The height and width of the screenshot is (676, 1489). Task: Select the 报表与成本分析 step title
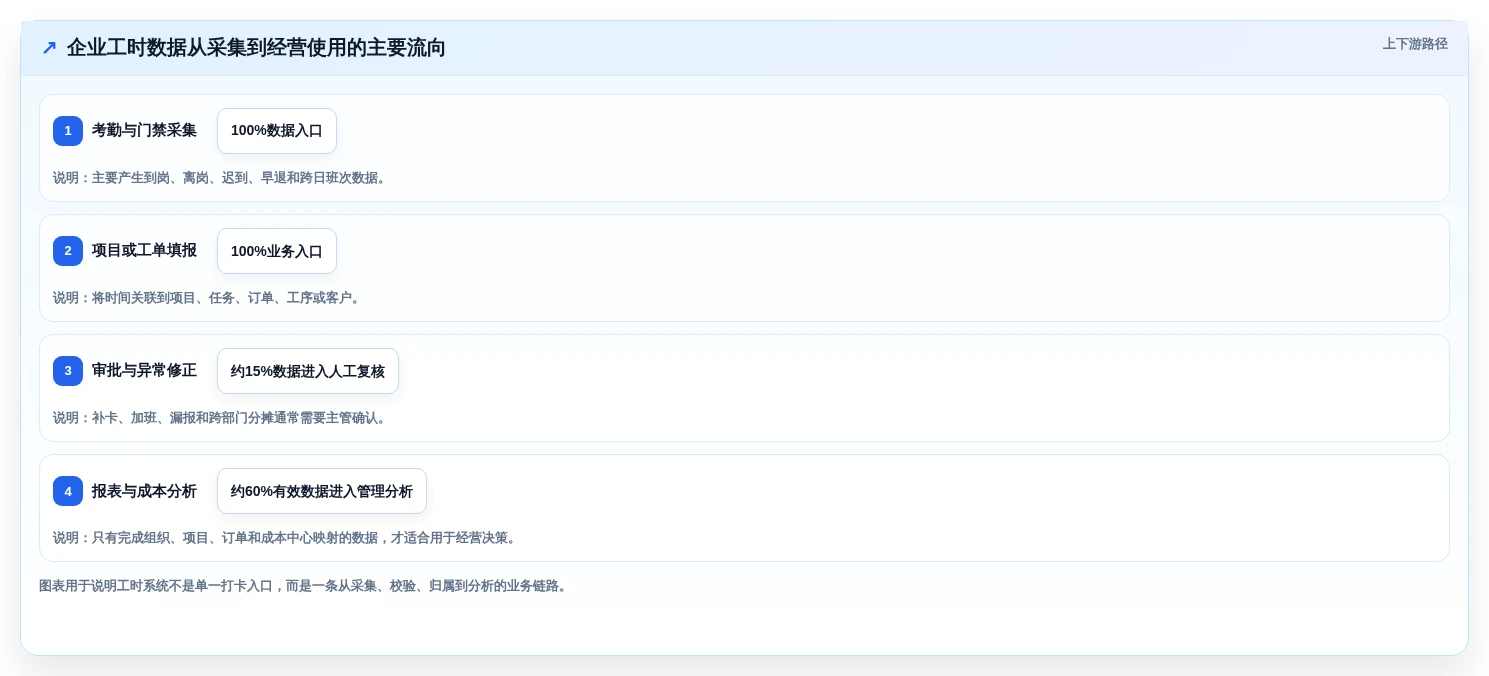(144, 491)
